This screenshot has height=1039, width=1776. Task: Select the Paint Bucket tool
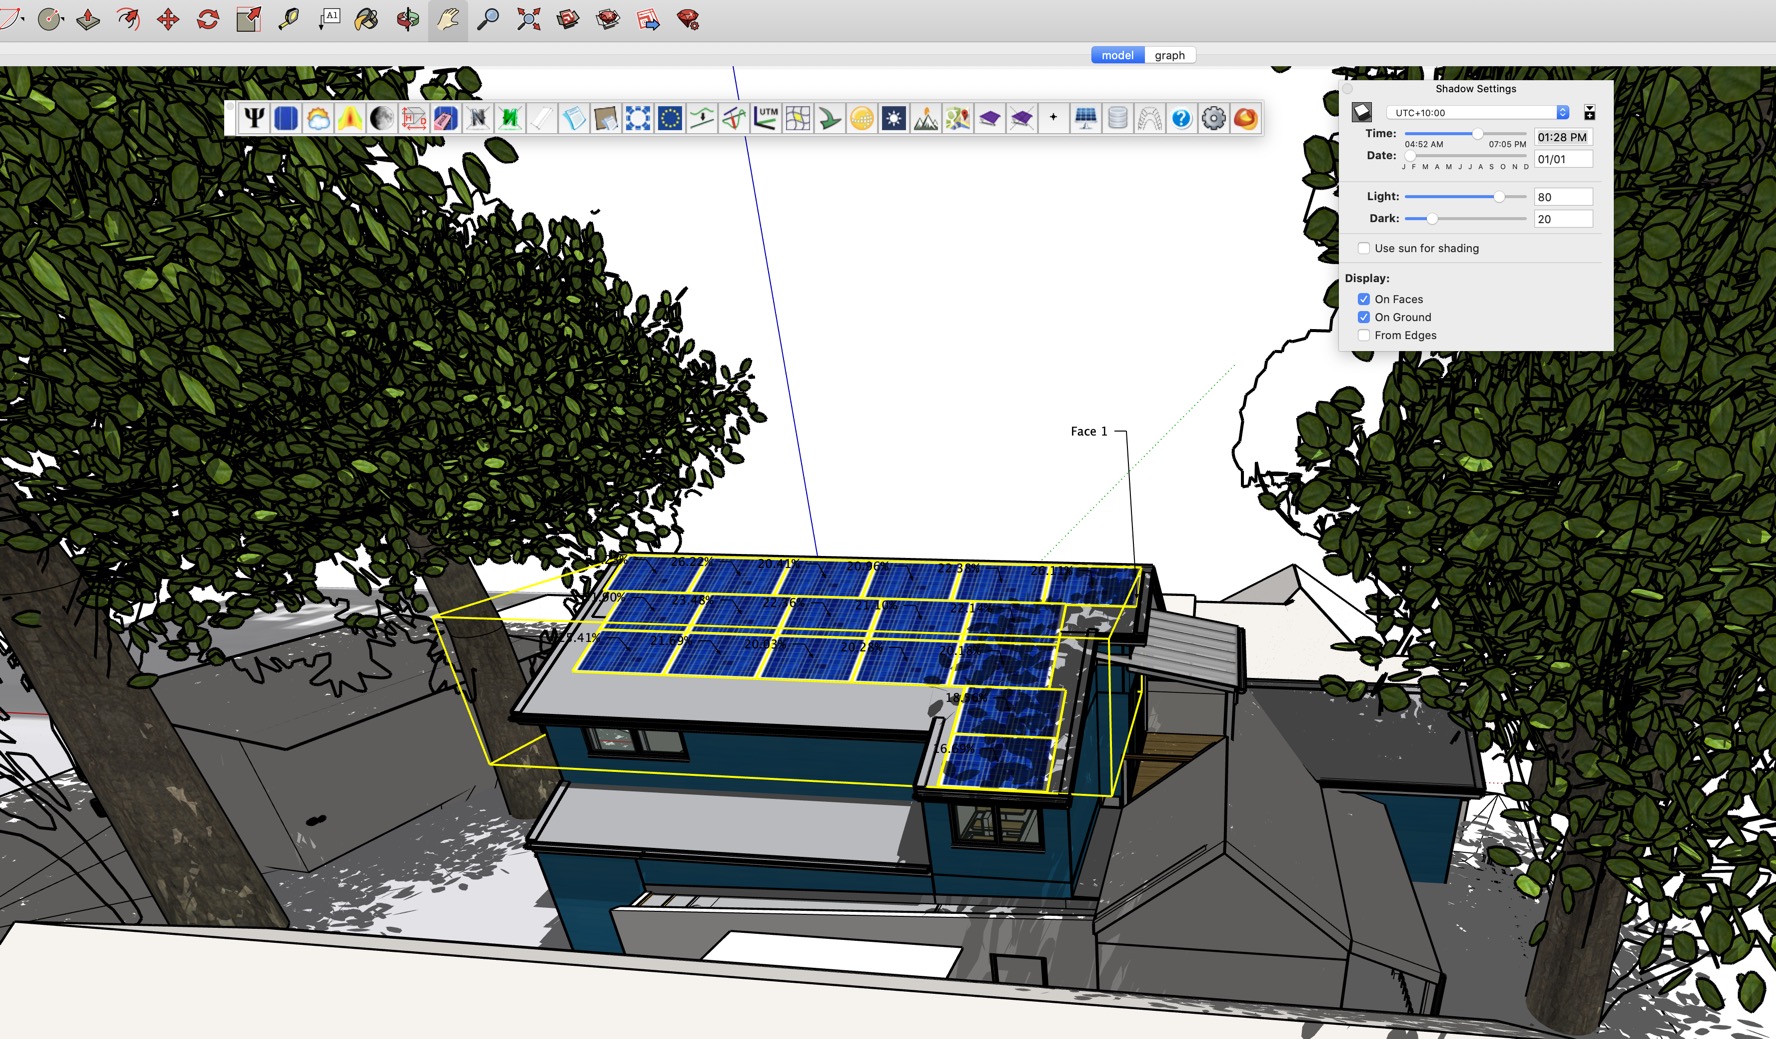tap(367, 19)
